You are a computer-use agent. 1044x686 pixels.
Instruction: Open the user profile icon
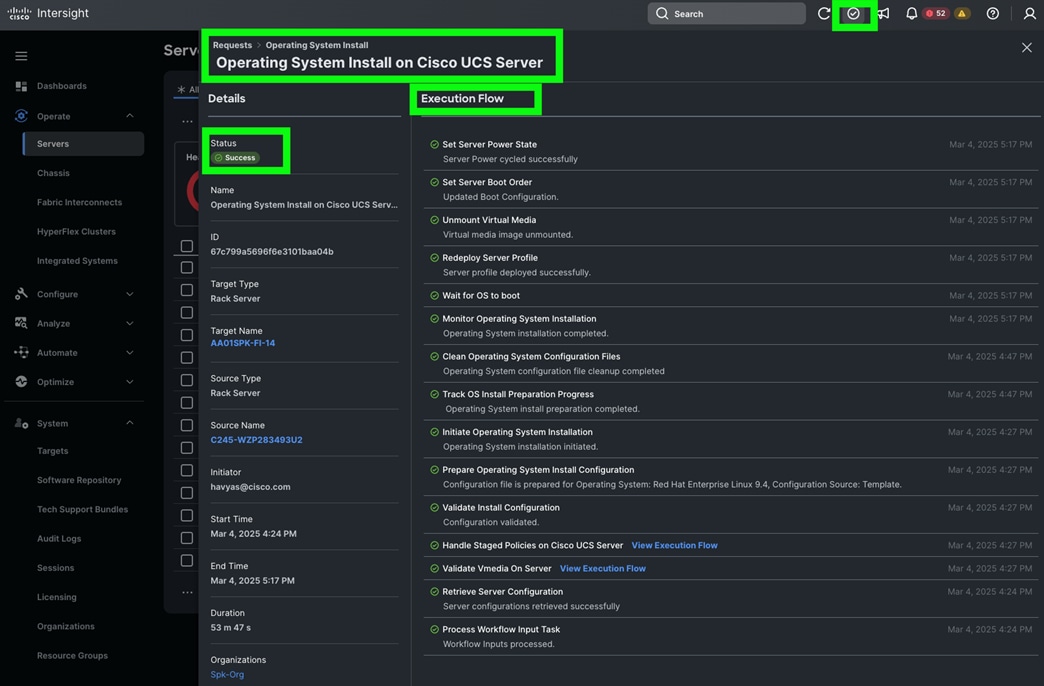tap(1029, 13)
